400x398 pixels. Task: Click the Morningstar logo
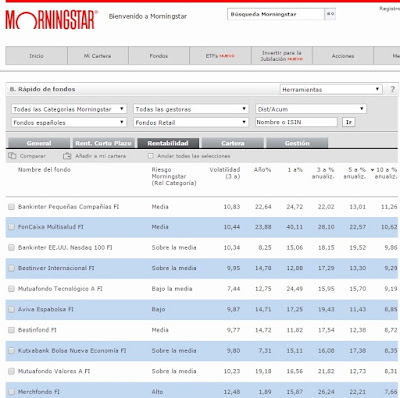[52, 20]
